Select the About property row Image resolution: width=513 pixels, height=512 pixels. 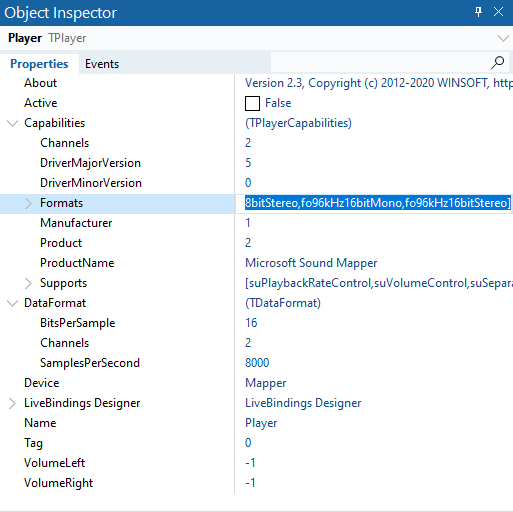click(x=40, y=83)
